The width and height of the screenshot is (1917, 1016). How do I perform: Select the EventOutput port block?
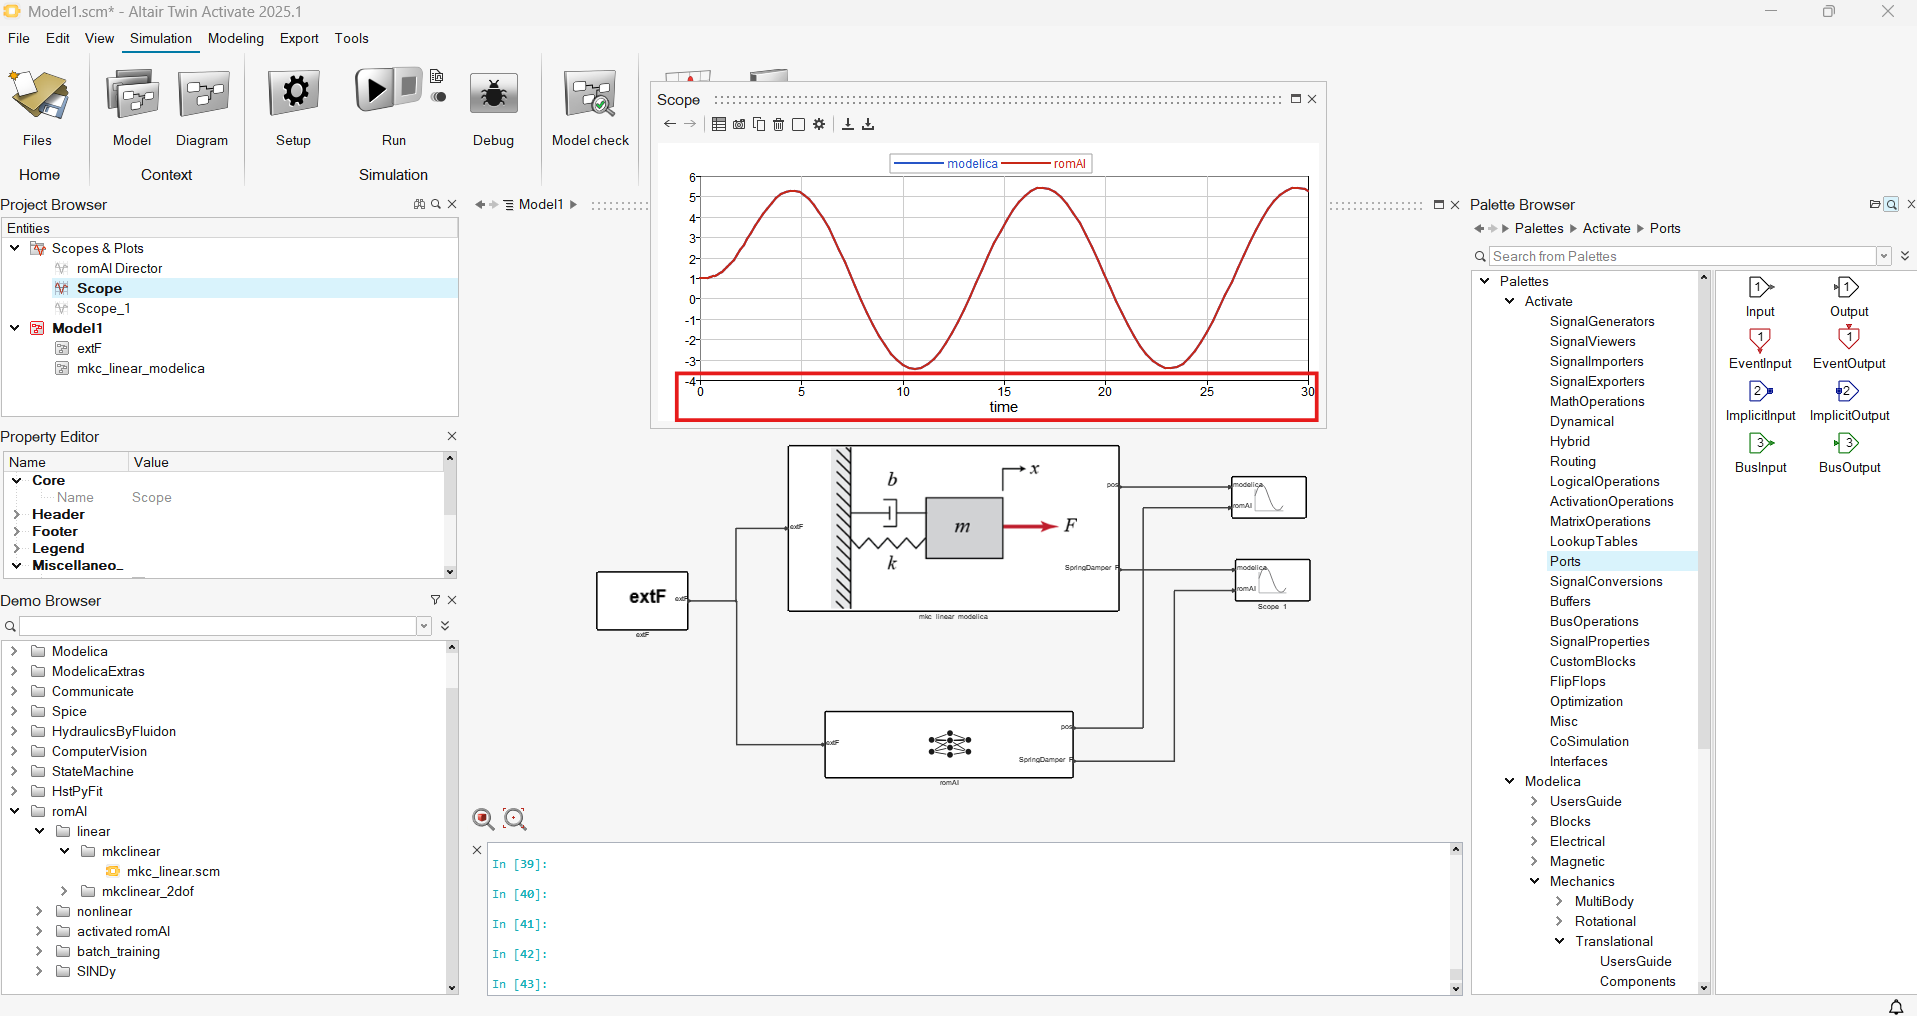pos(1849,349)
